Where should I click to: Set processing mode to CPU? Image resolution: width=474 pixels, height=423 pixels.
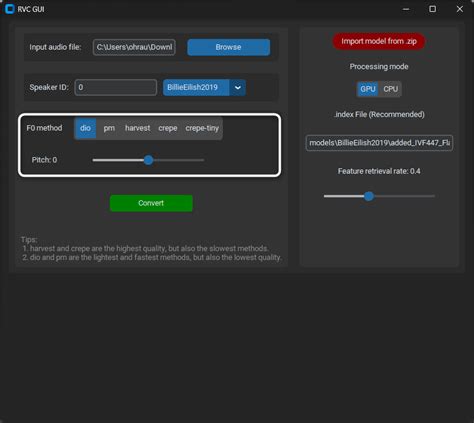click(x=390, y=89)
